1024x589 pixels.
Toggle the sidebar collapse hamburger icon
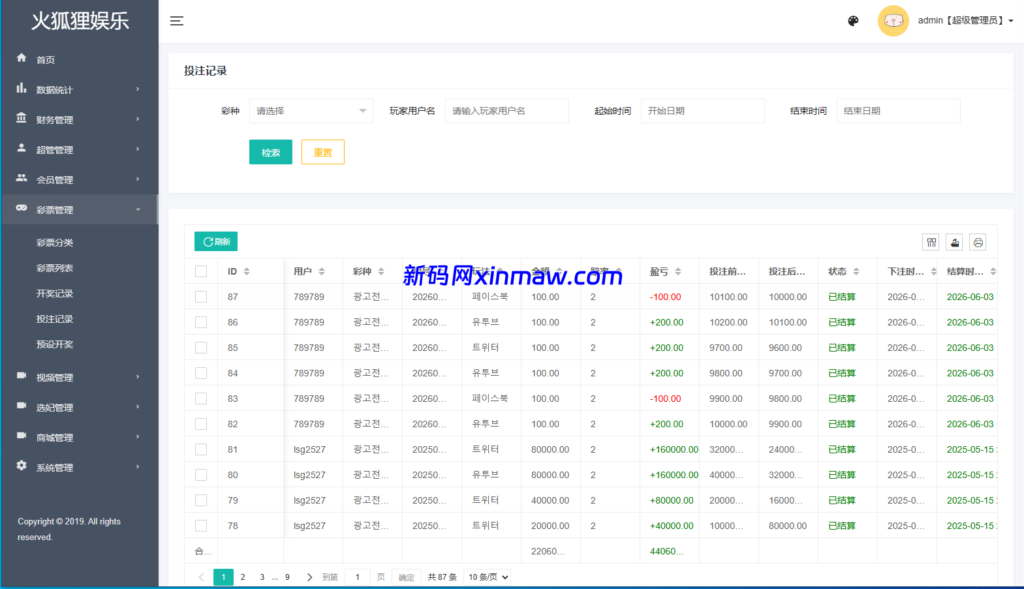(x=176, y=21)
